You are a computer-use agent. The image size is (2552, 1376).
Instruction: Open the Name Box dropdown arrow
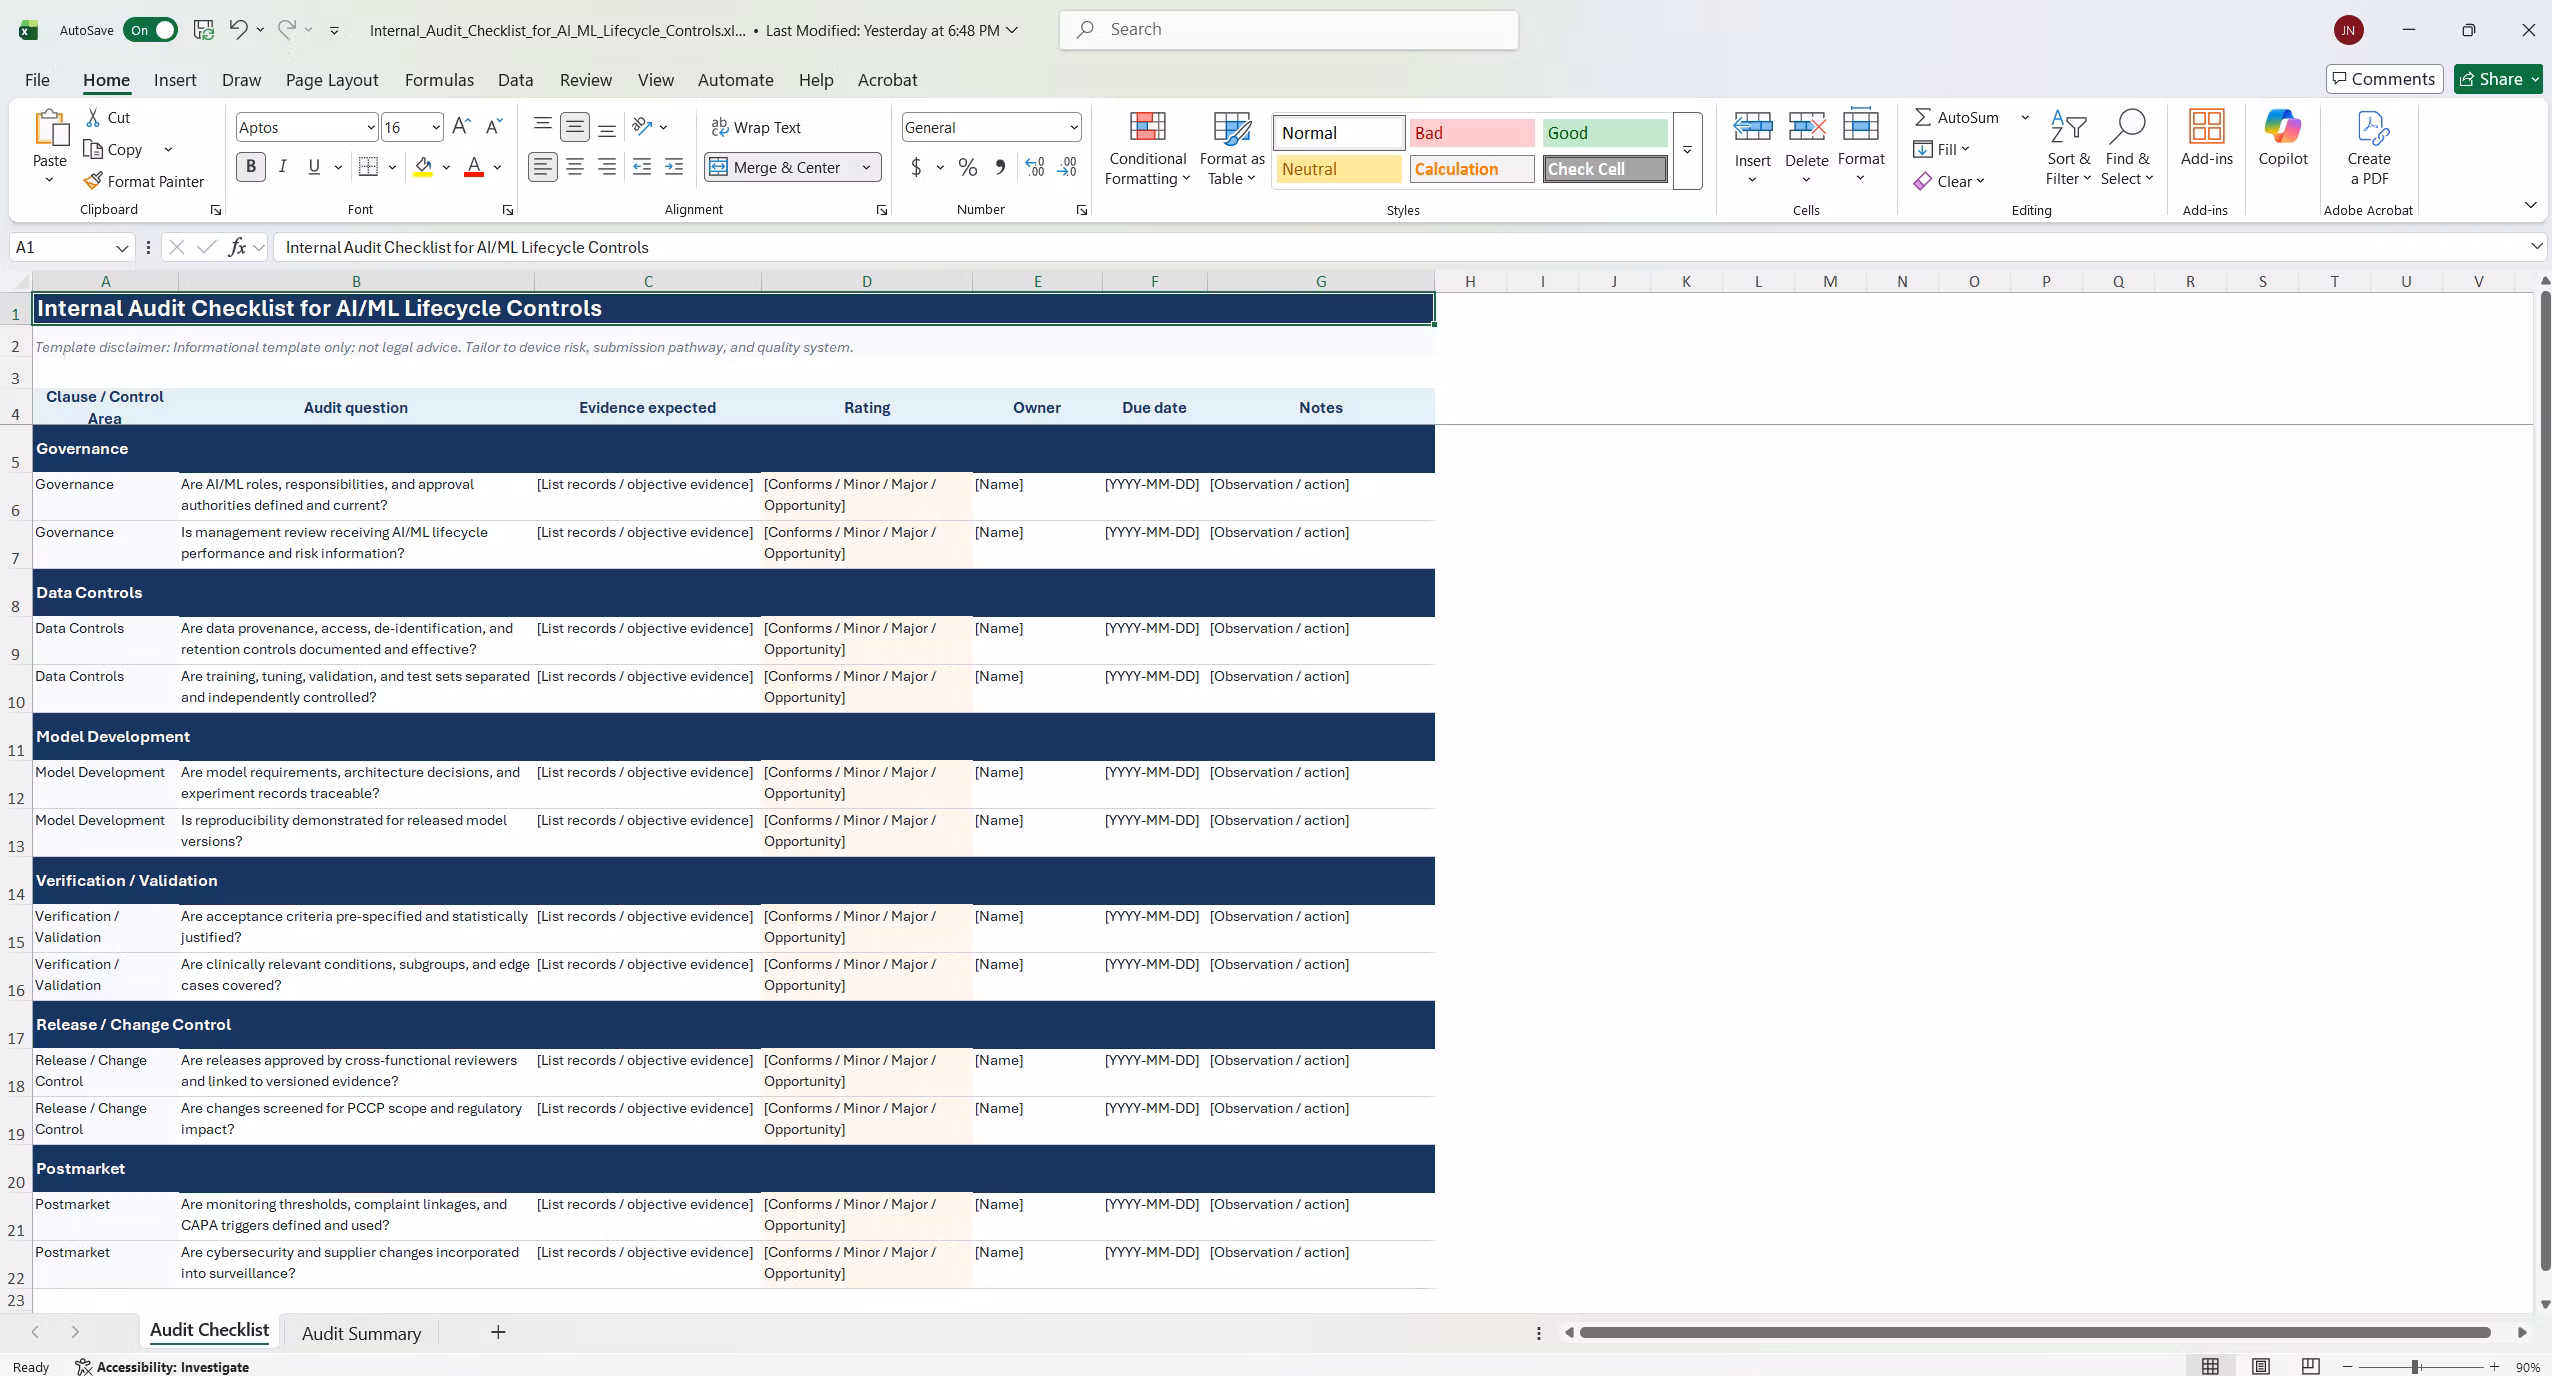(x=122, y=247)
